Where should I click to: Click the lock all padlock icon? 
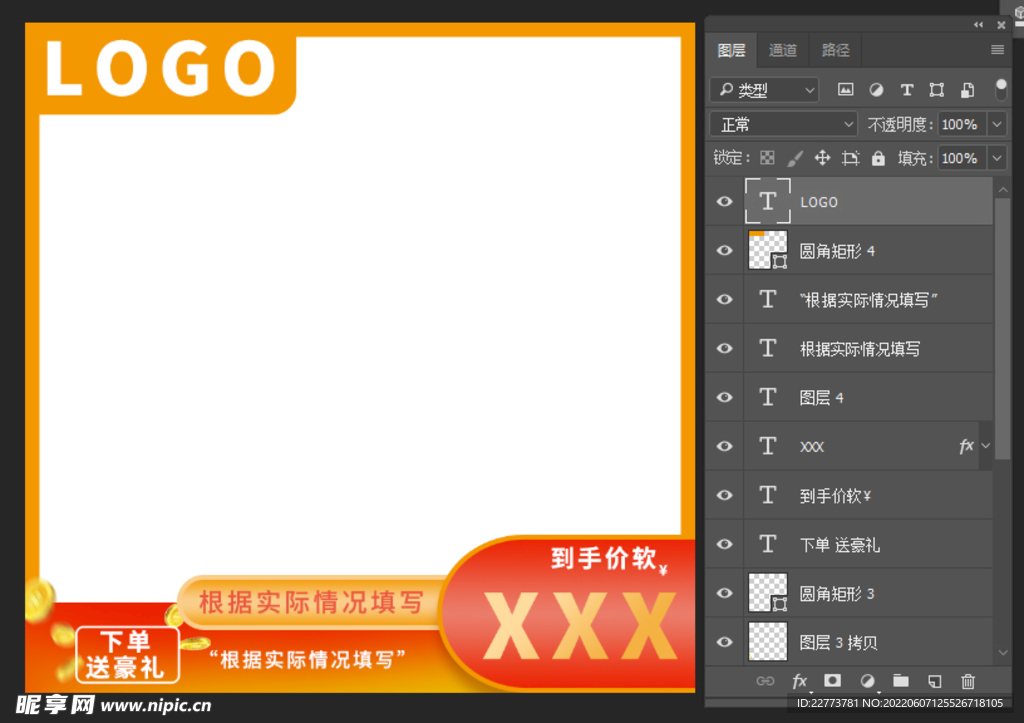pyautogui.click(x=878, y=157)
